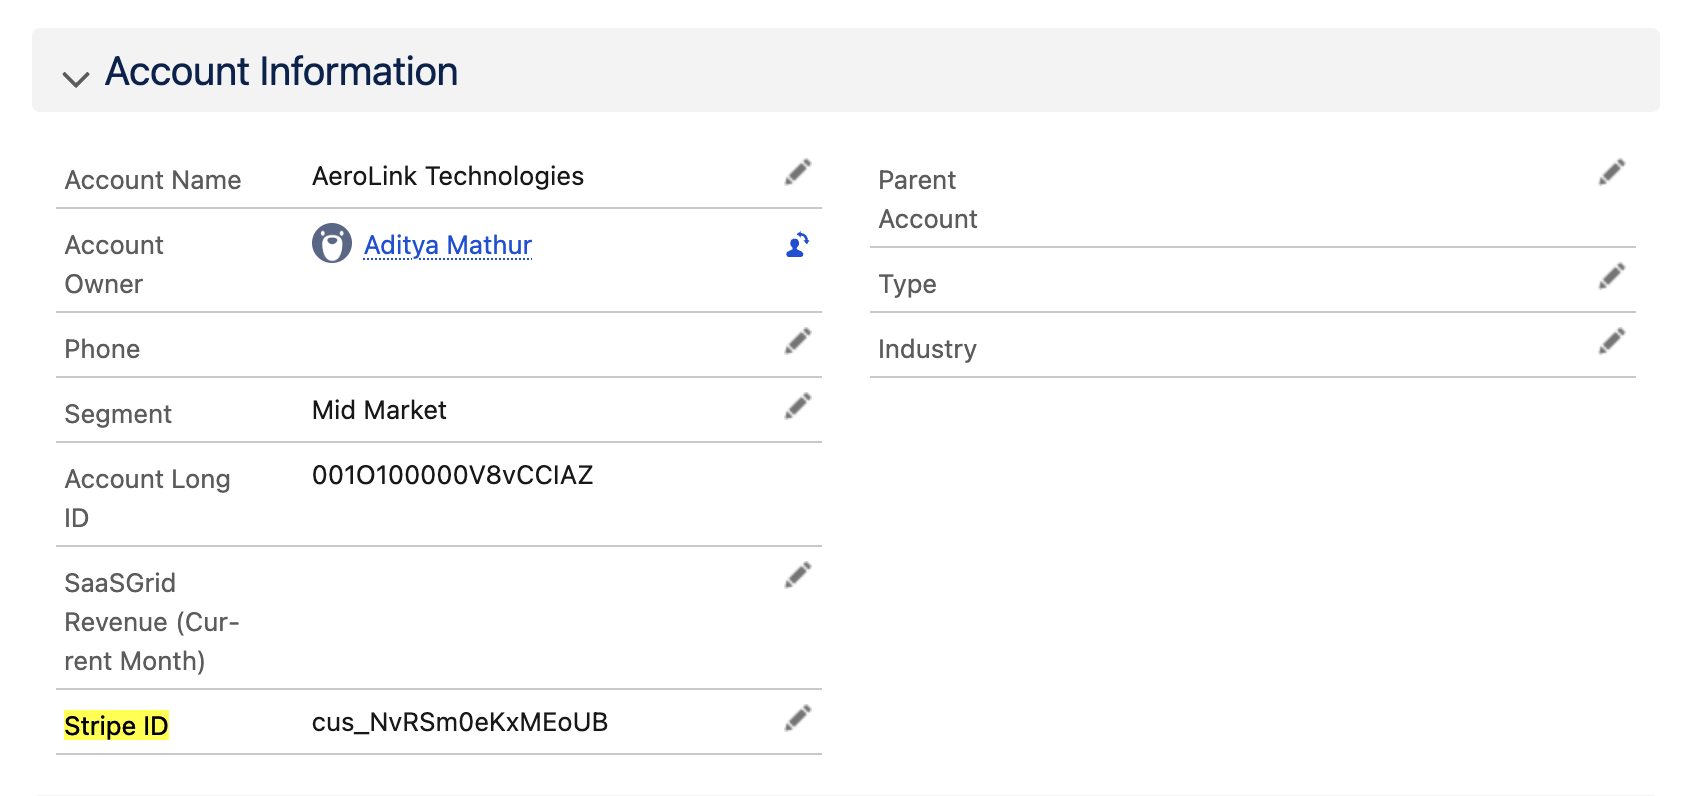Edit SaaSGrid Revenue field pencil icon
This screenshot has width=1686, height=796.
797,576
